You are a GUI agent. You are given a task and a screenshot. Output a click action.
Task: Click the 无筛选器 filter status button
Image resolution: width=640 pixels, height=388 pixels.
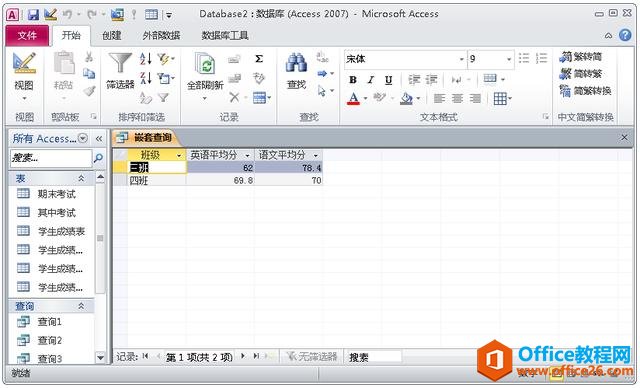pos(312,357)
